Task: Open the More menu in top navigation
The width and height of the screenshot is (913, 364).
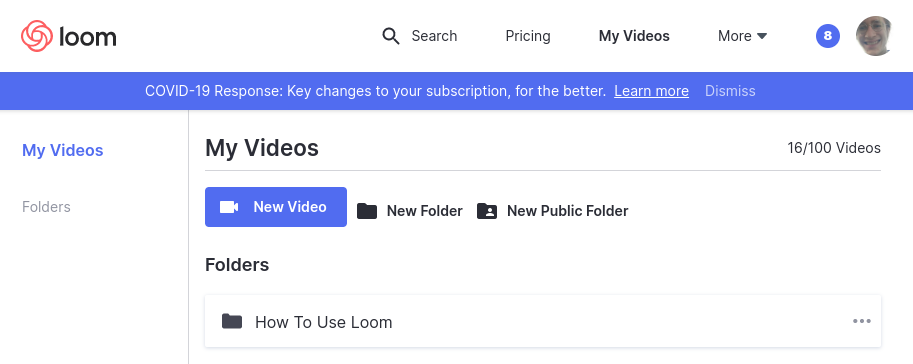Action: [742, 36]
